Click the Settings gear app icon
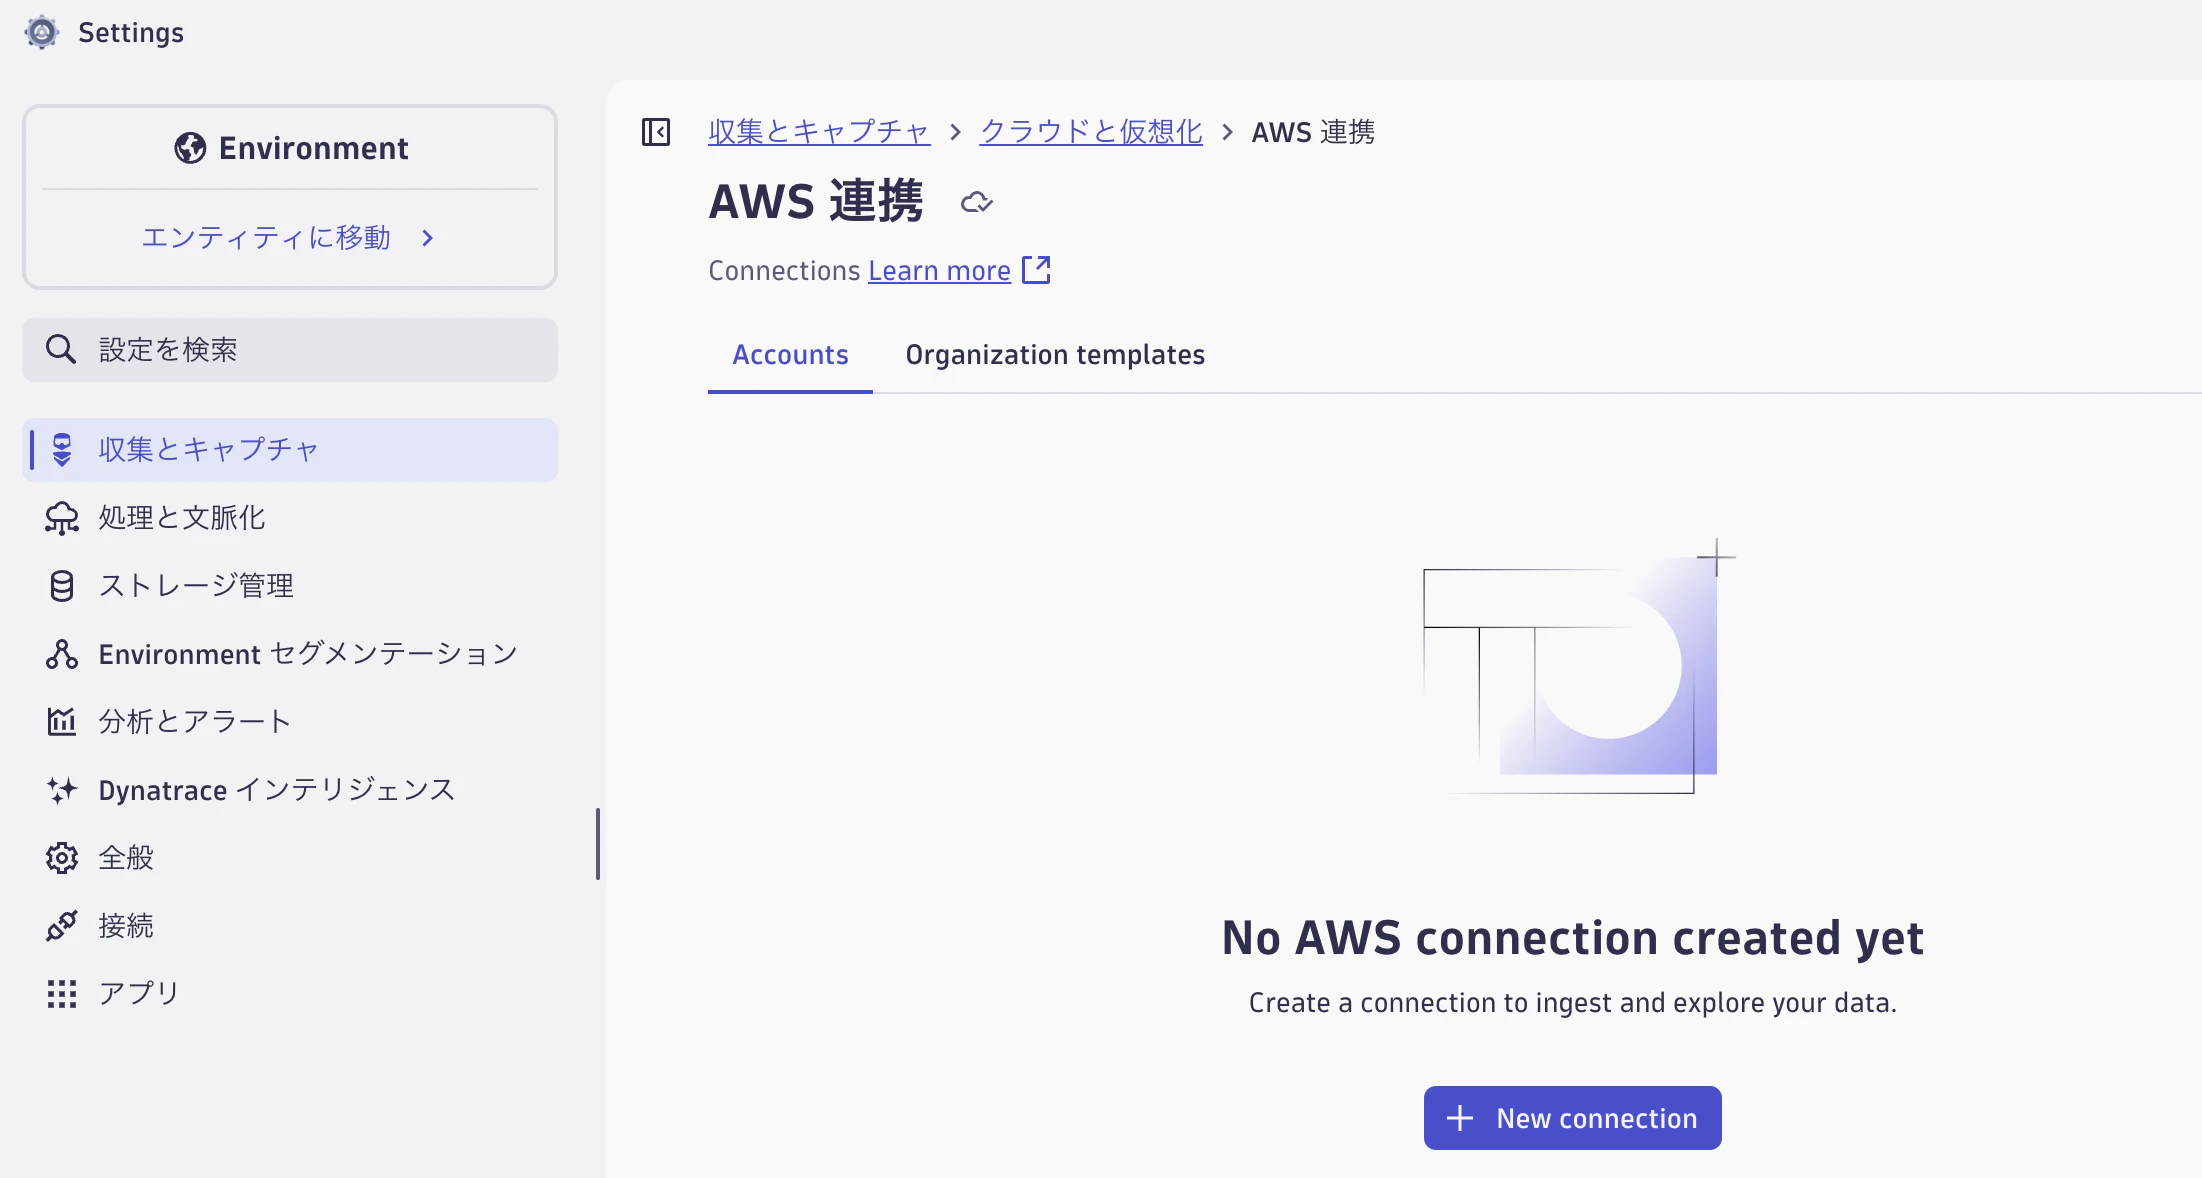Screen dimensions: 2202x1178 41,33
